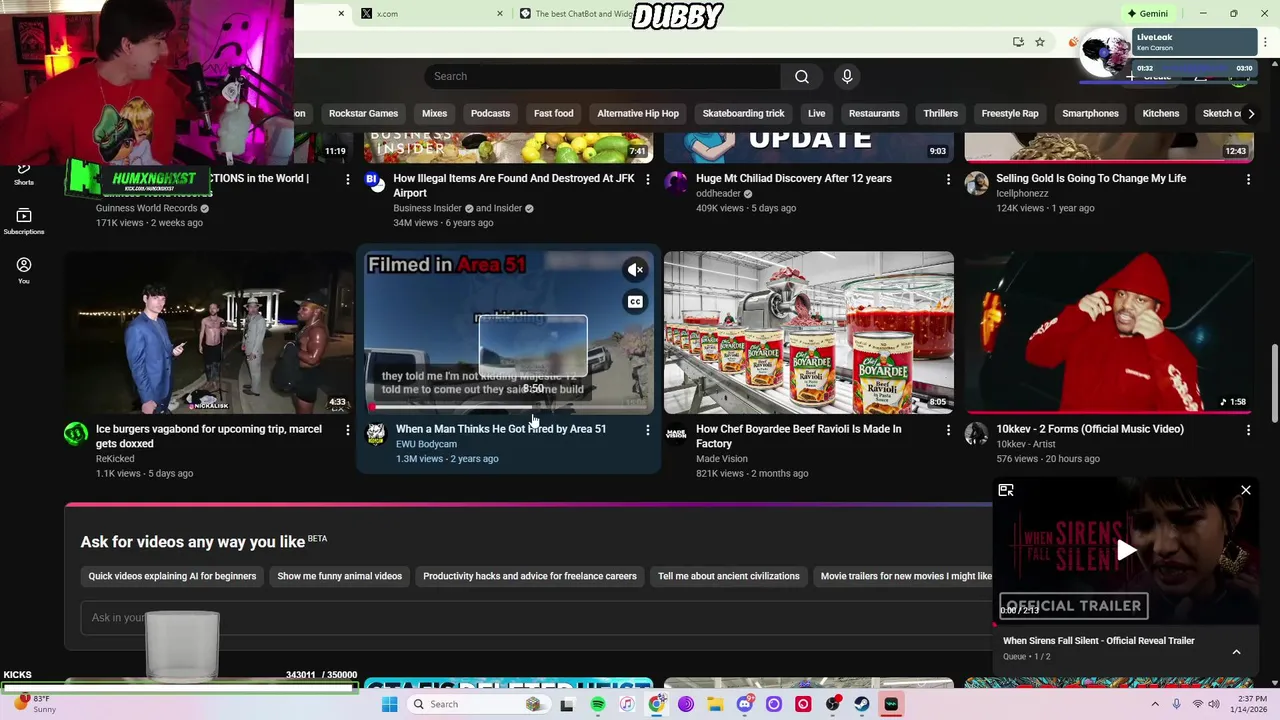Switch to the x.com tab
The width and height of the screenshot is (1280, 720).
pyautogui.click(x=430, y=13)
